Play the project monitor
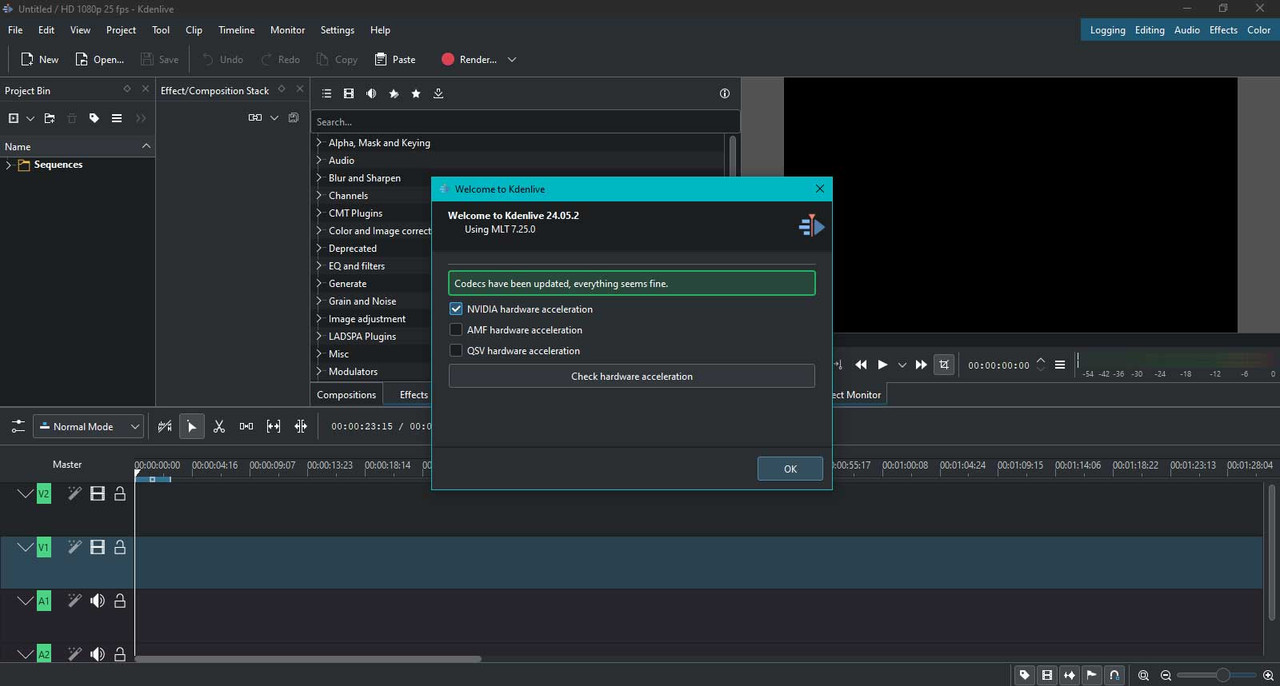This screenshot has height=686, width=1280. 882,365
